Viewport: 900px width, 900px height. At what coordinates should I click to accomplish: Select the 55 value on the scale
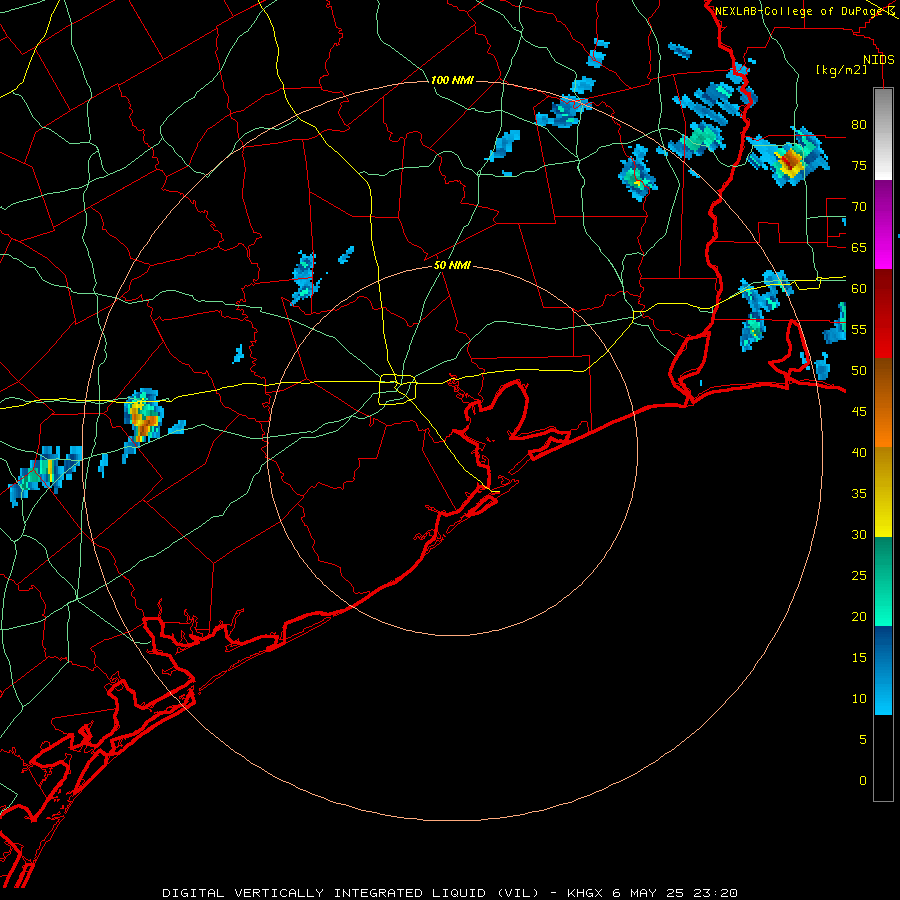pos(859,329)
